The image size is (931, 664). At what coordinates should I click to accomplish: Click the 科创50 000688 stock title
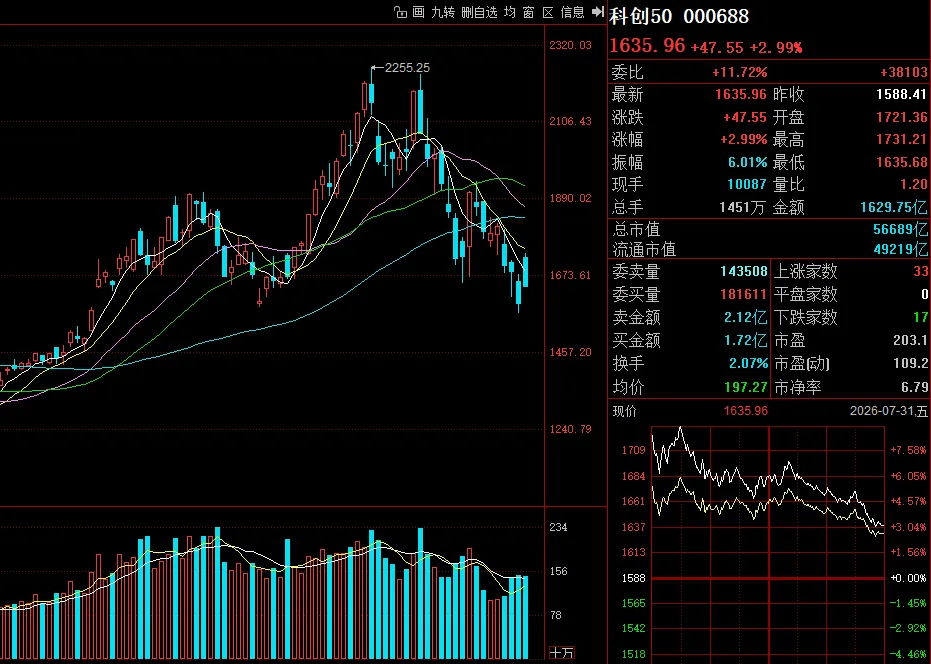tap(679, 16)
